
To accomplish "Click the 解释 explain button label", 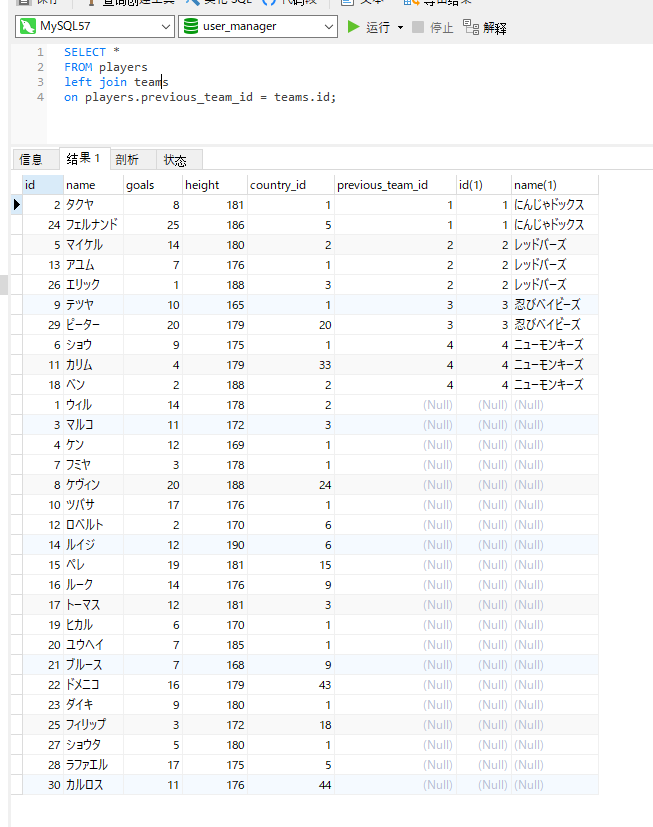I will [x=495, y=27].
